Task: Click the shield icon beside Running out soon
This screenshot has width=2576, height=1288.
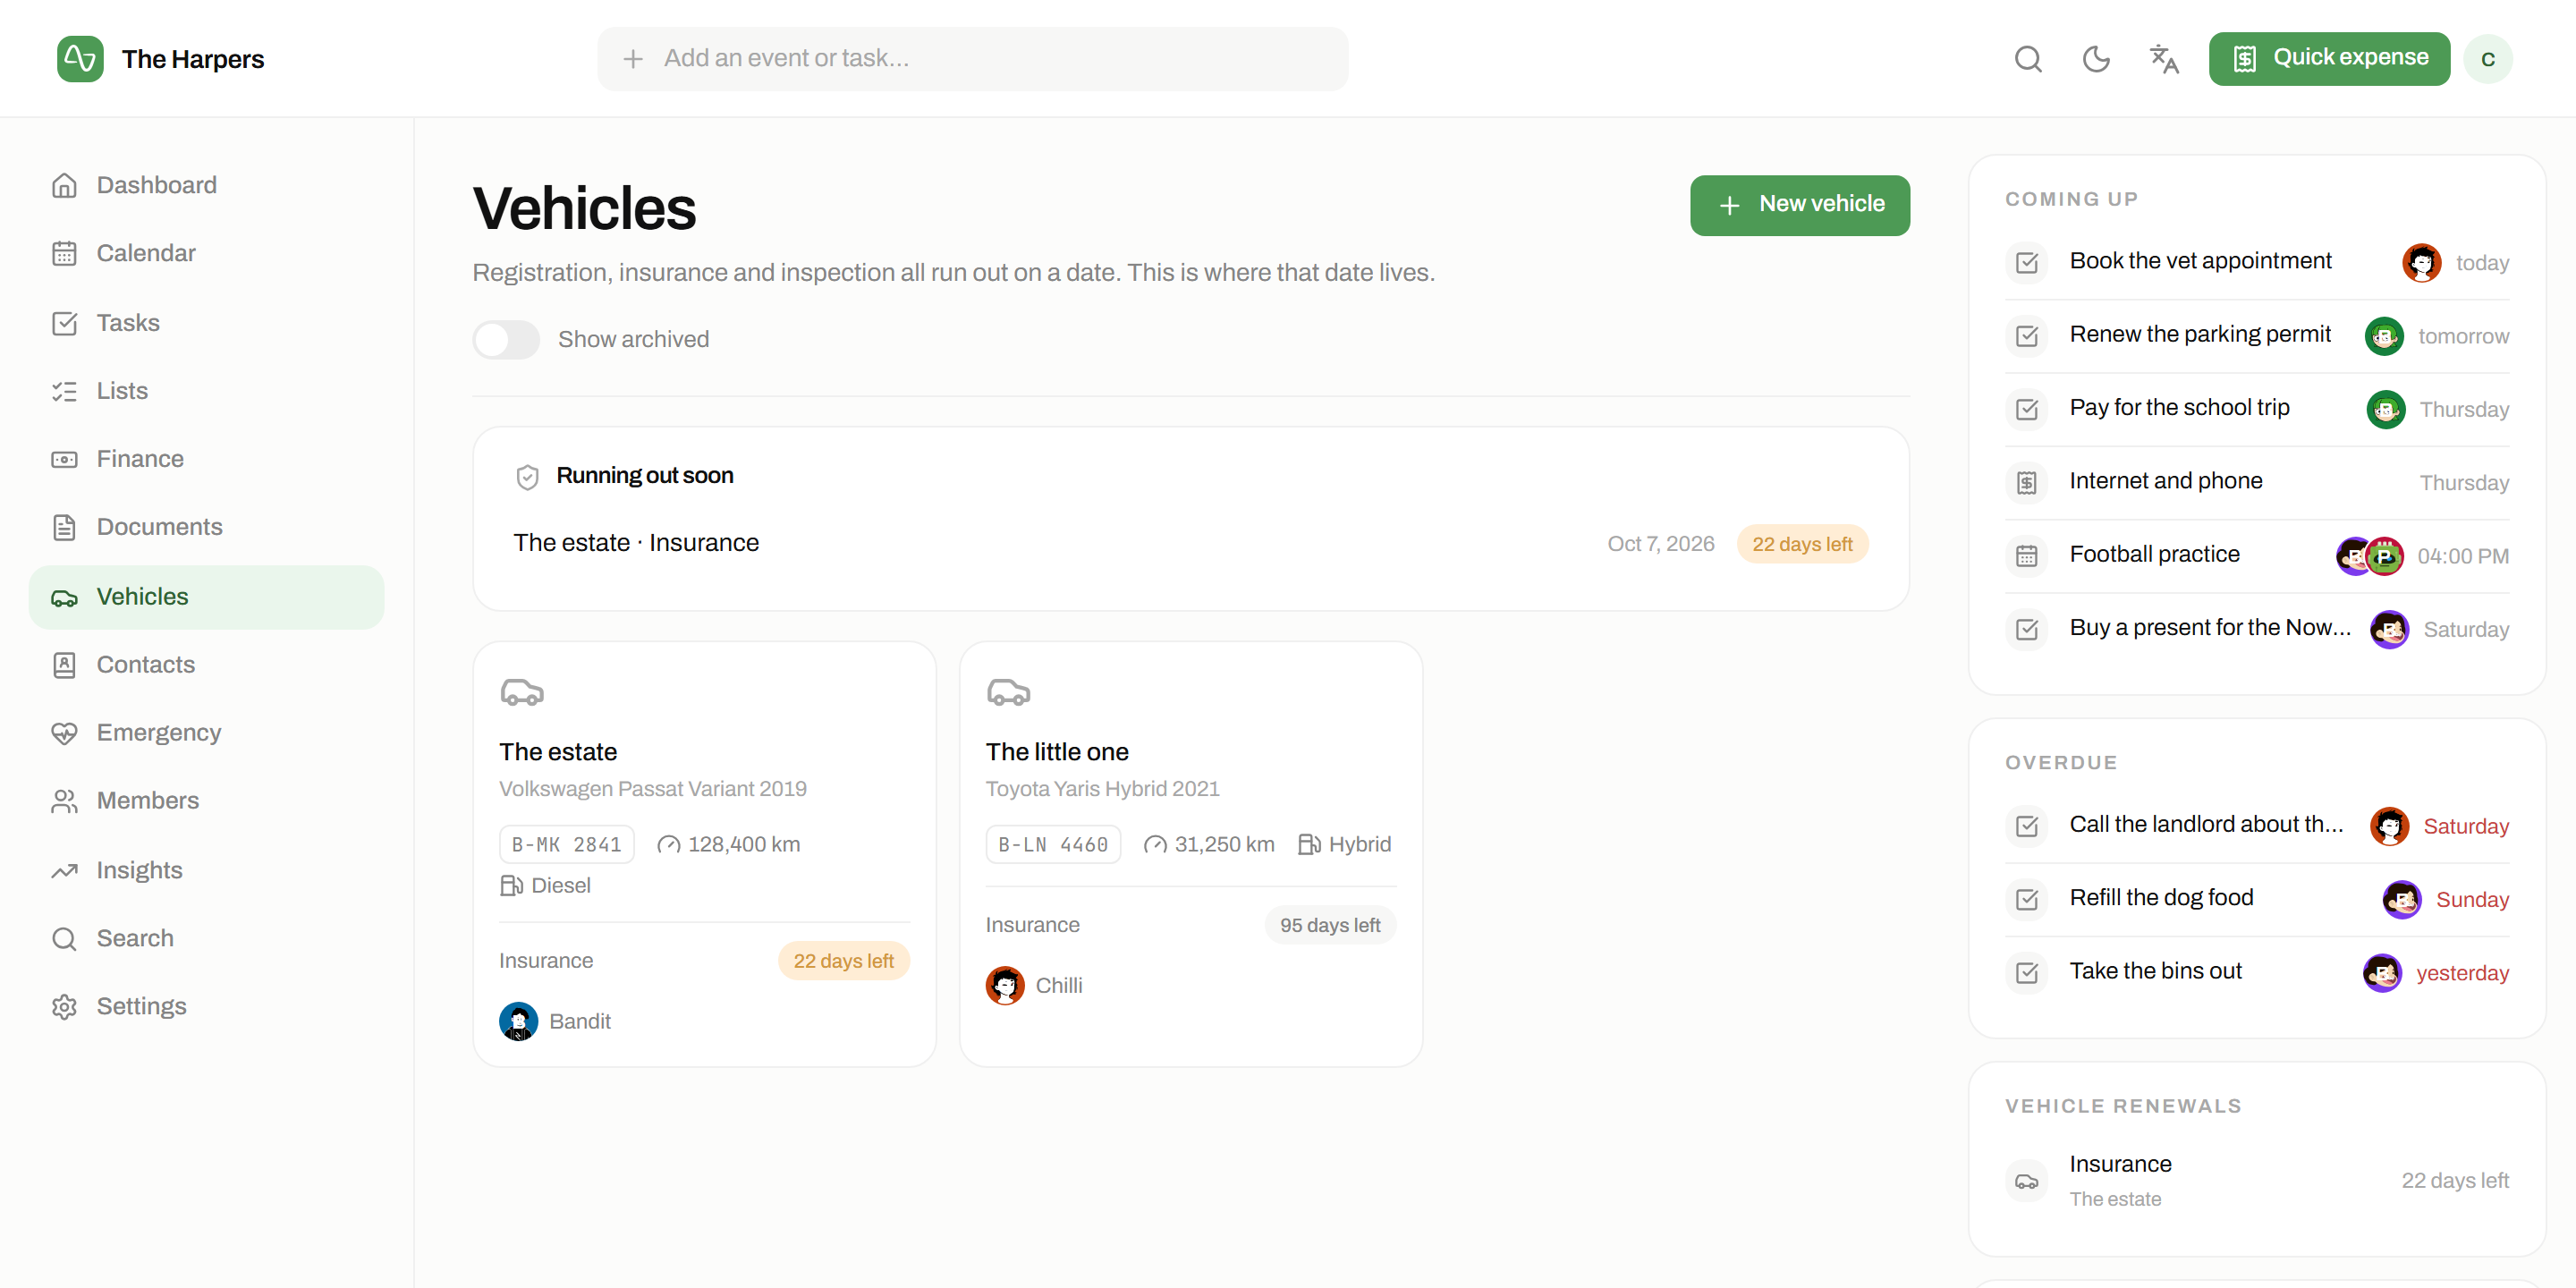Action: (527, 477)
